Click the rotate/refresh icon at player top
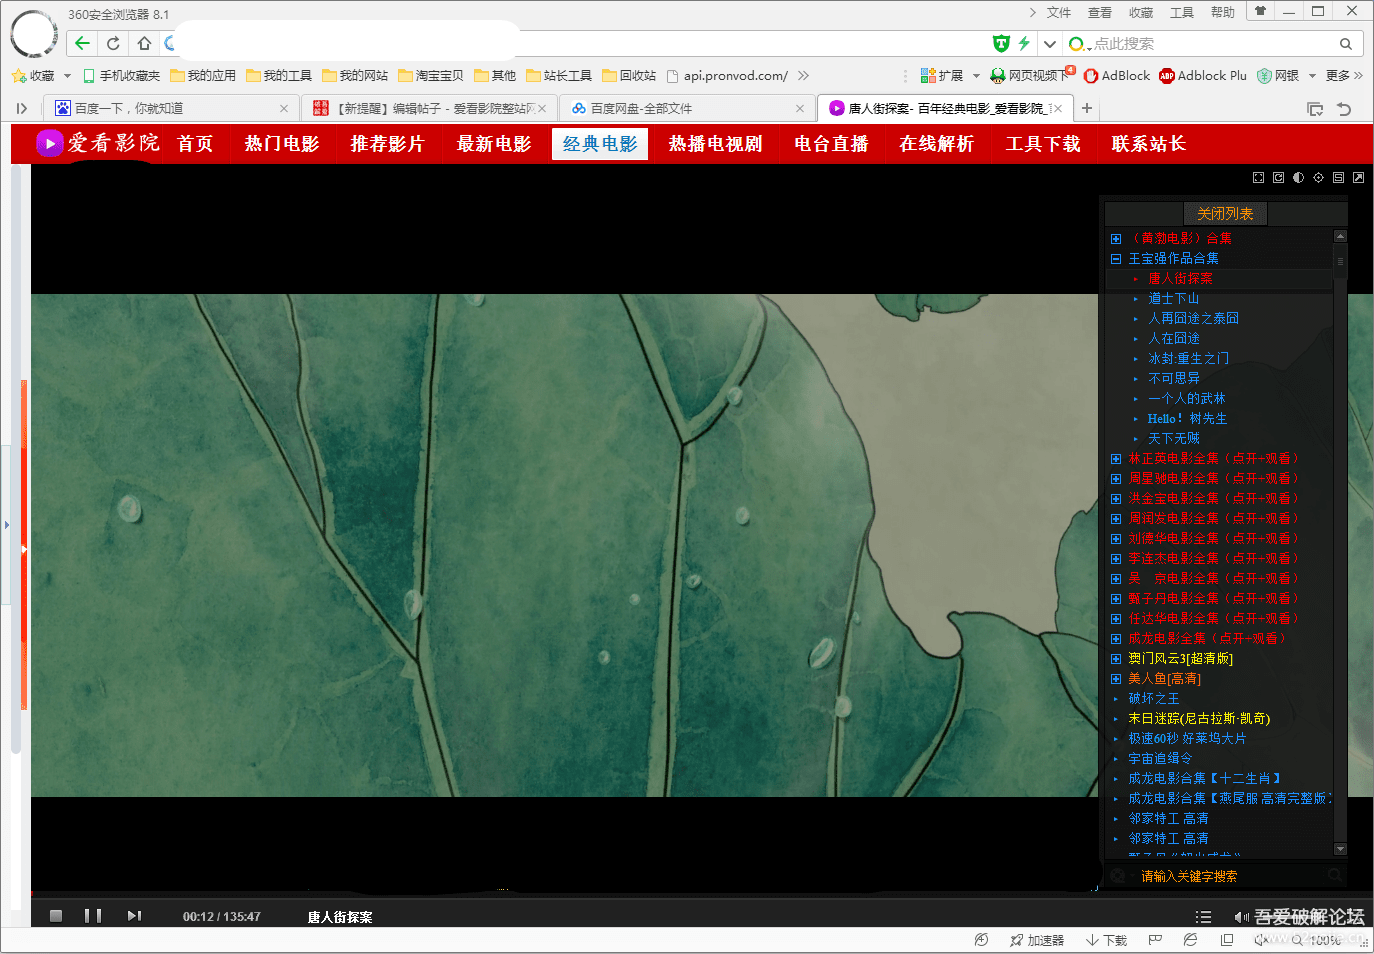 pos(1278,177)
